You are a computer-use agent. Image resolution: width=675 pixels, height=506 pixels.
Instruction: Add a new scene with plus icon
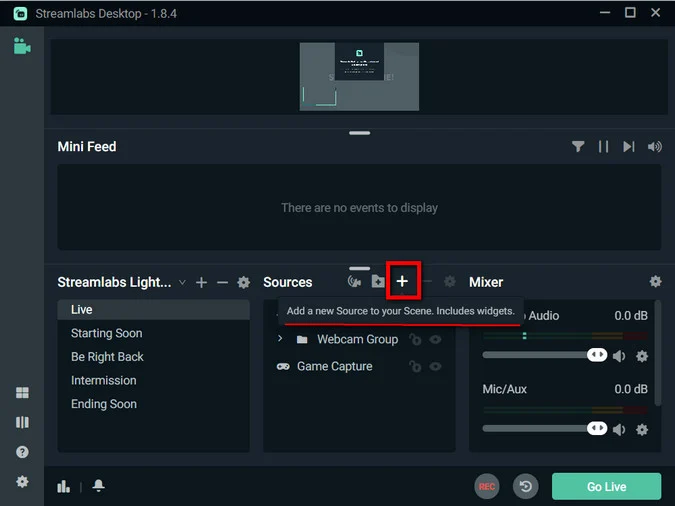click(201, 282)
